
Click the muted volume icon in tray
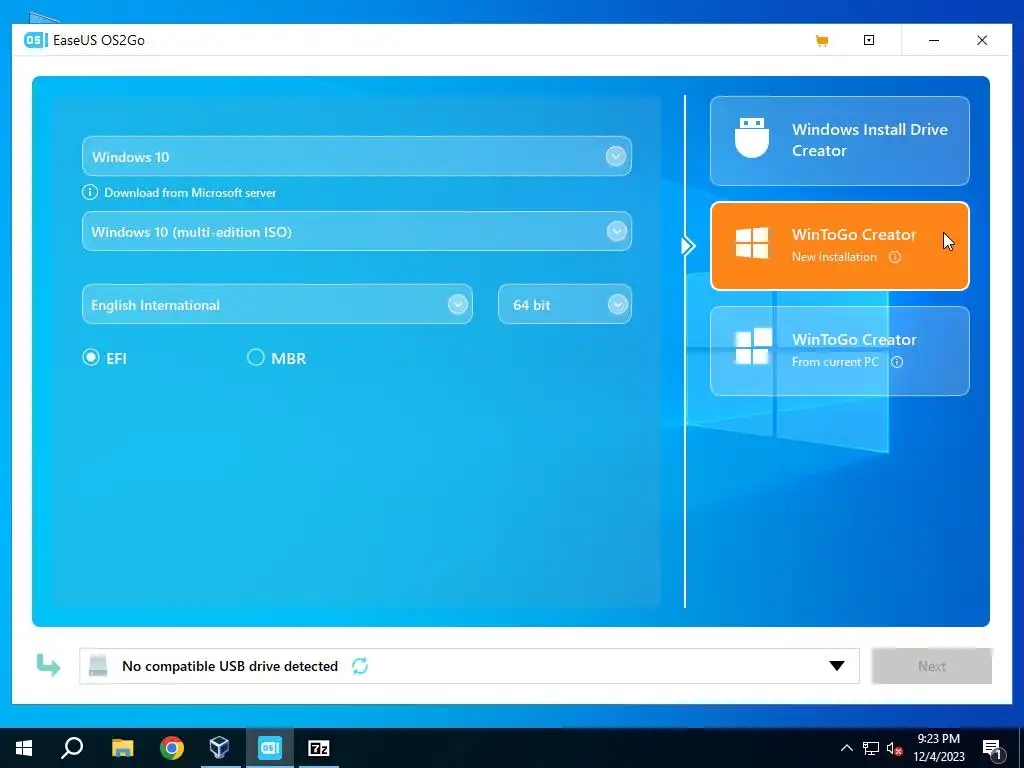tap(894, 748)
